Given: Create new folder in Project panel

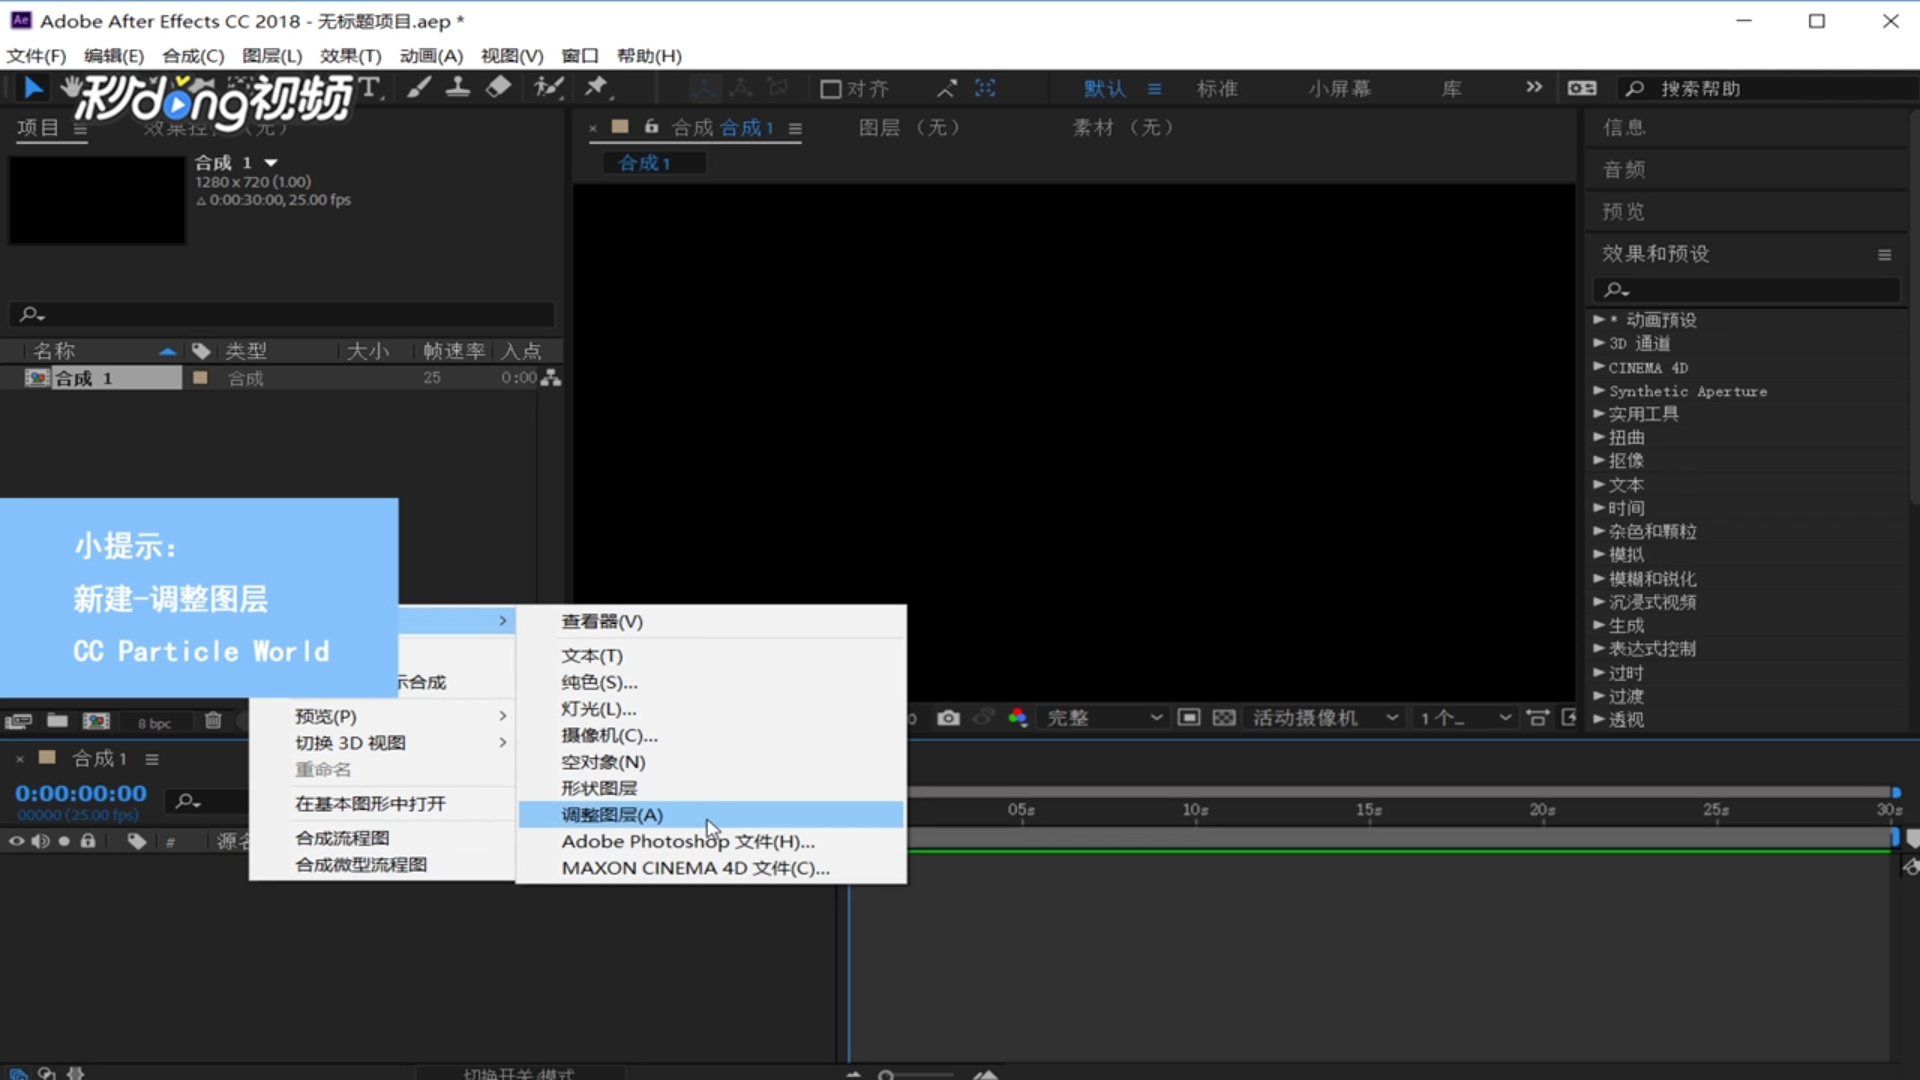Looking at the screenshot, I should (x=57, y=721).
